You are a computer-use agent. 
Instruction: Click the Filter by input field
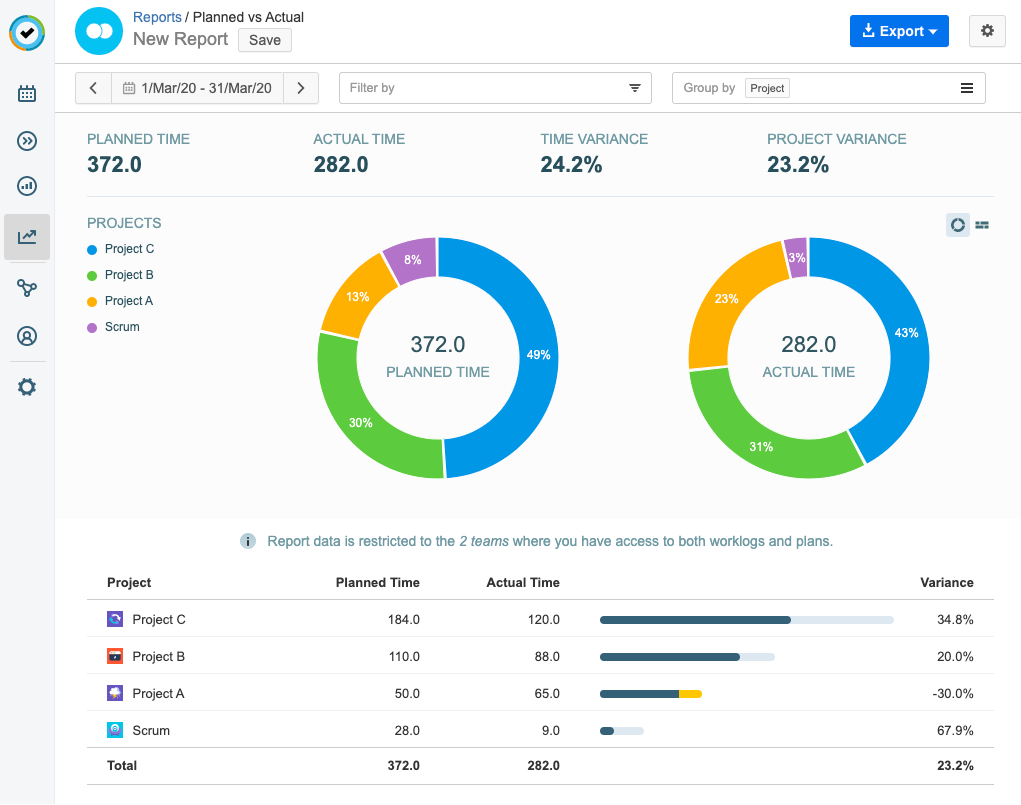[x=485, y=88]
